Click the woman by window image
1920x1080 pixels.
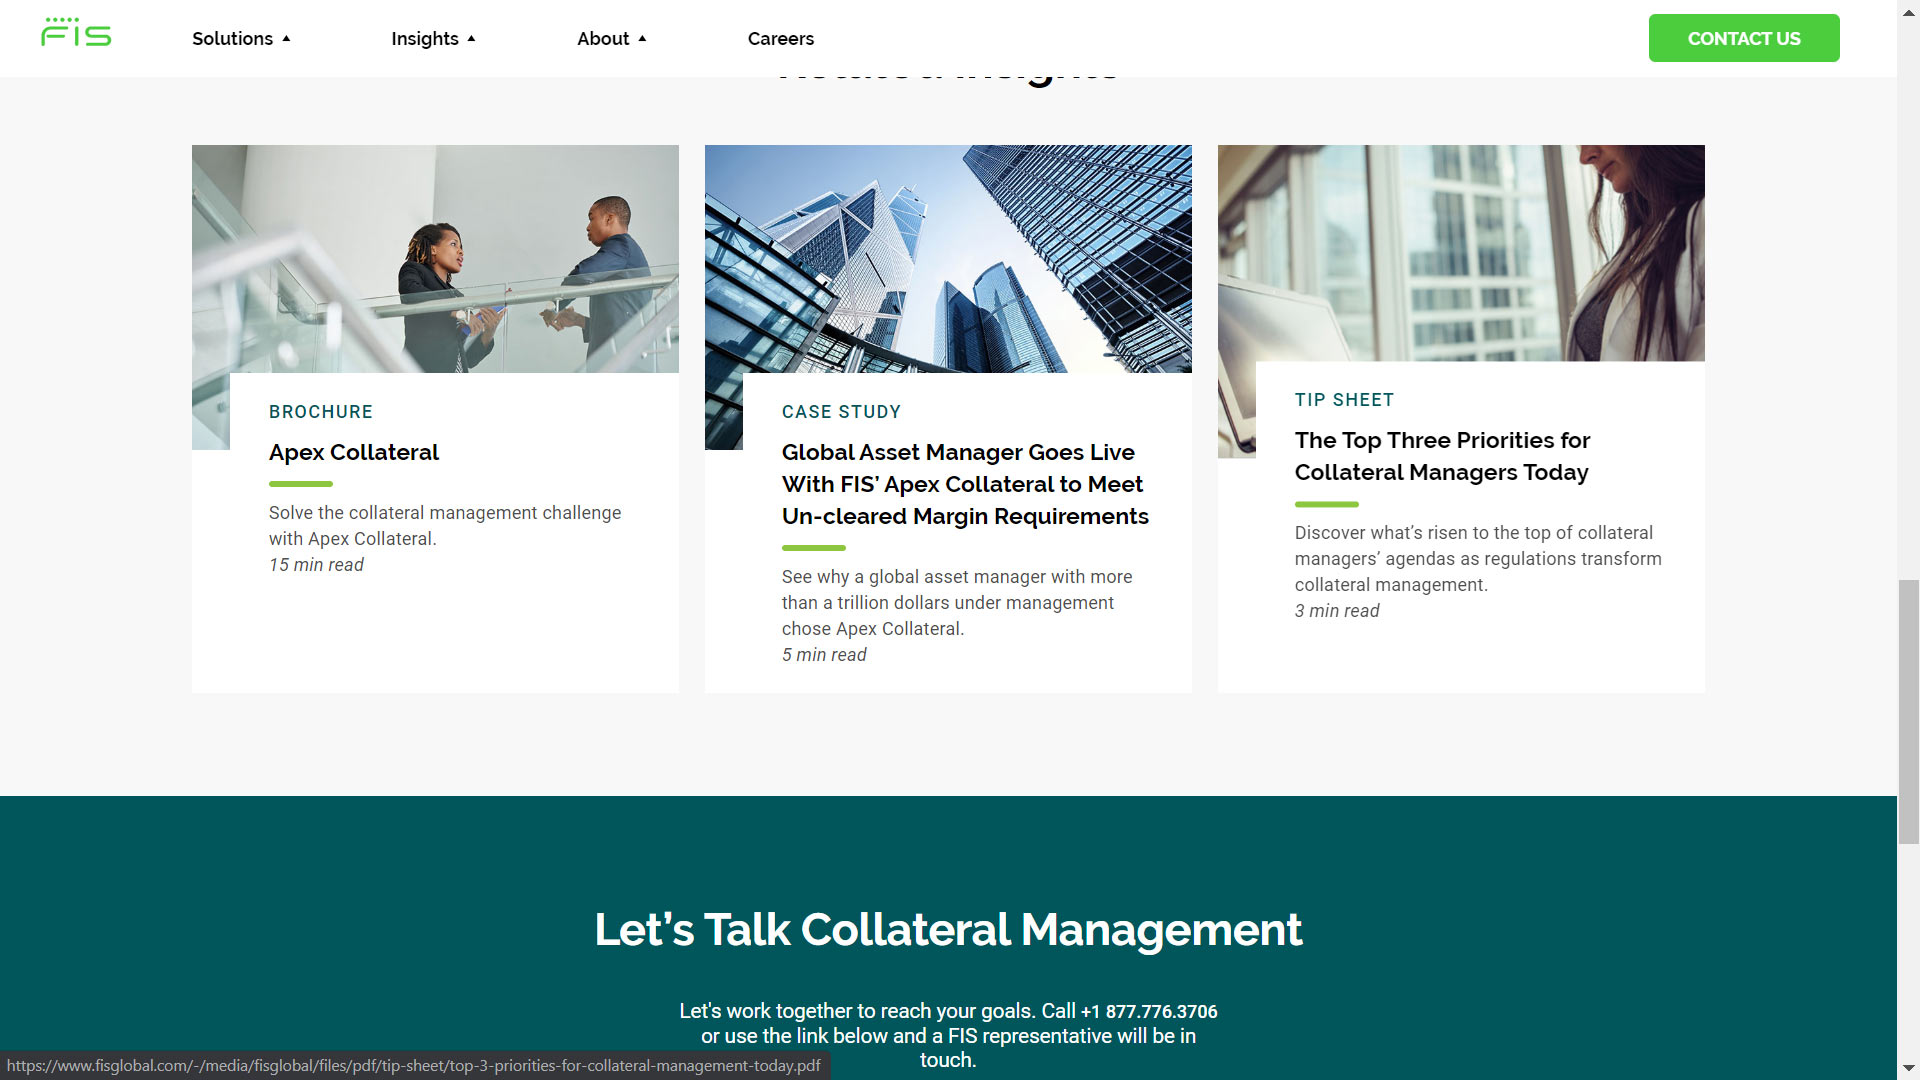(x=1460, y=252)
